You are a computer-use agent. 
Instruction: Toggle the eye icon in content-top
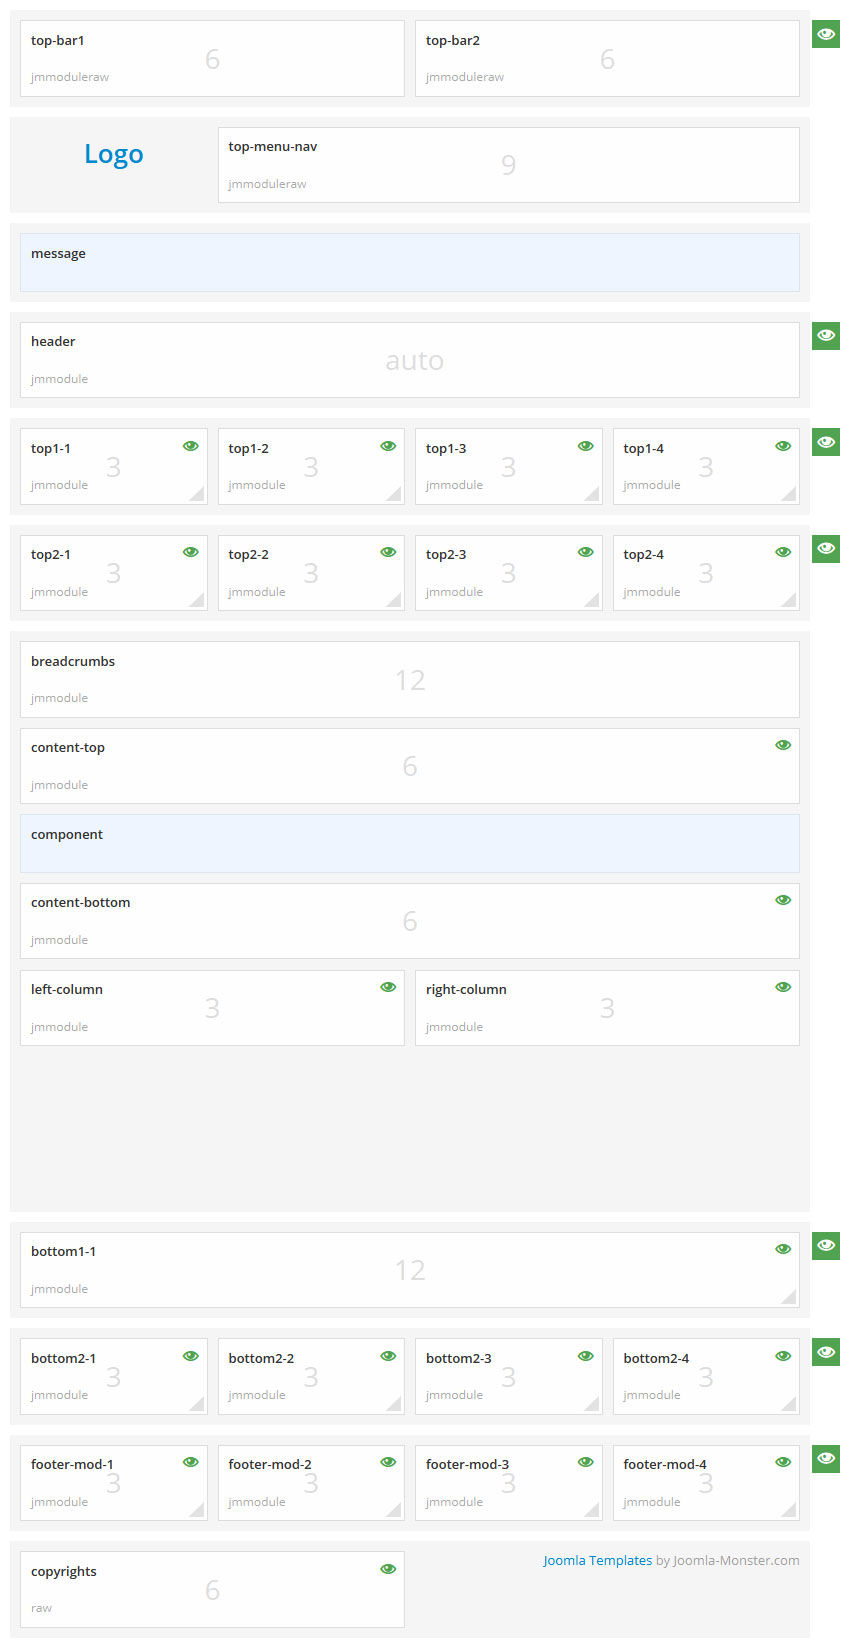tap(783, 745)
